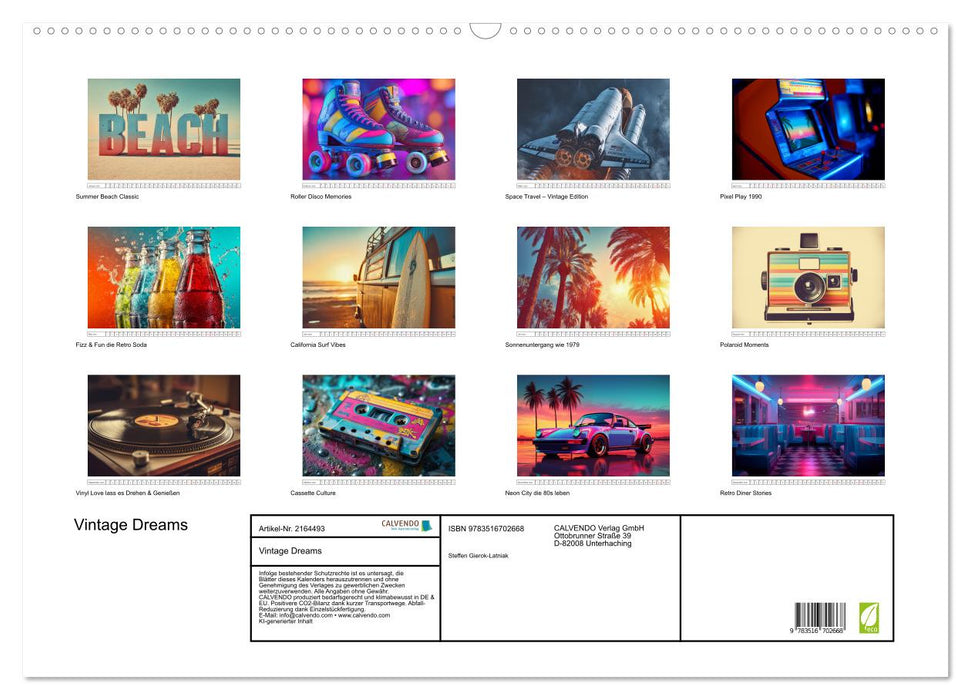Open the space shuttle picture
This screenshot has height=700, width=971.
(x=593, y=129)
